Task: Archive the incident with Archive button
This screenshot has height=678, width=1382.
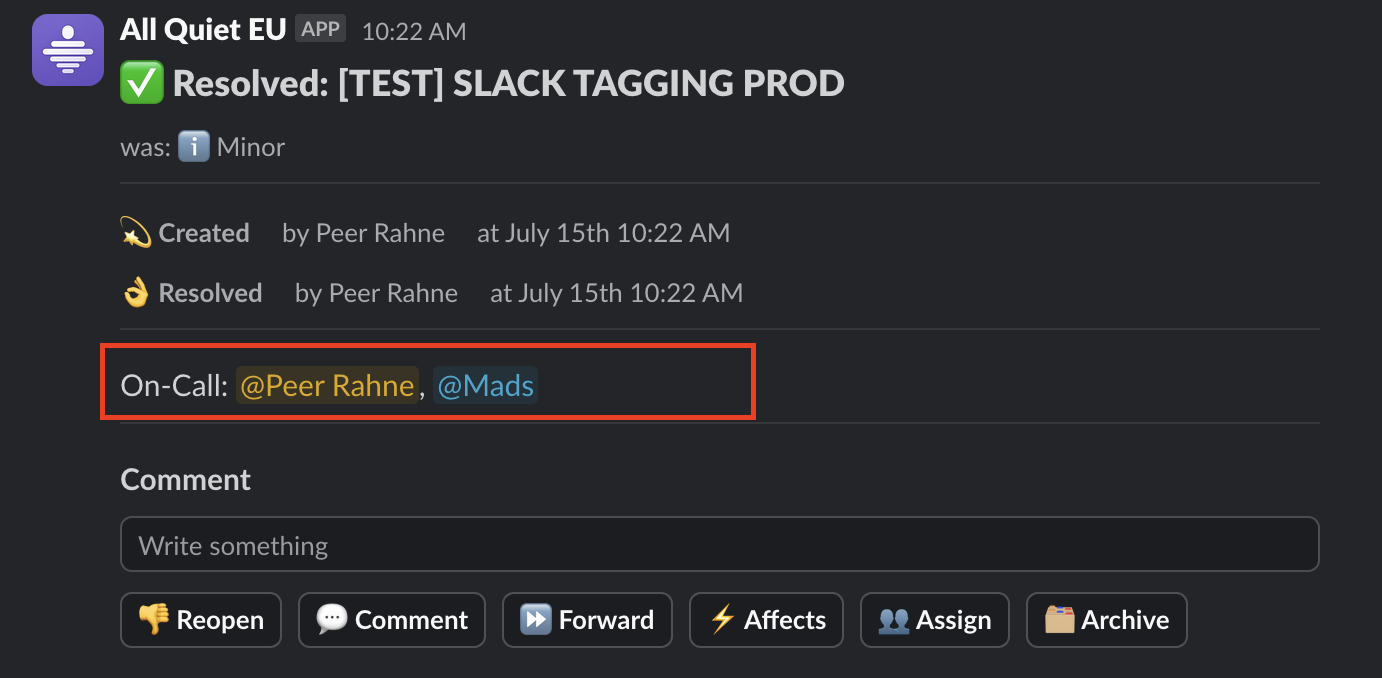Action: [1106, 620]
